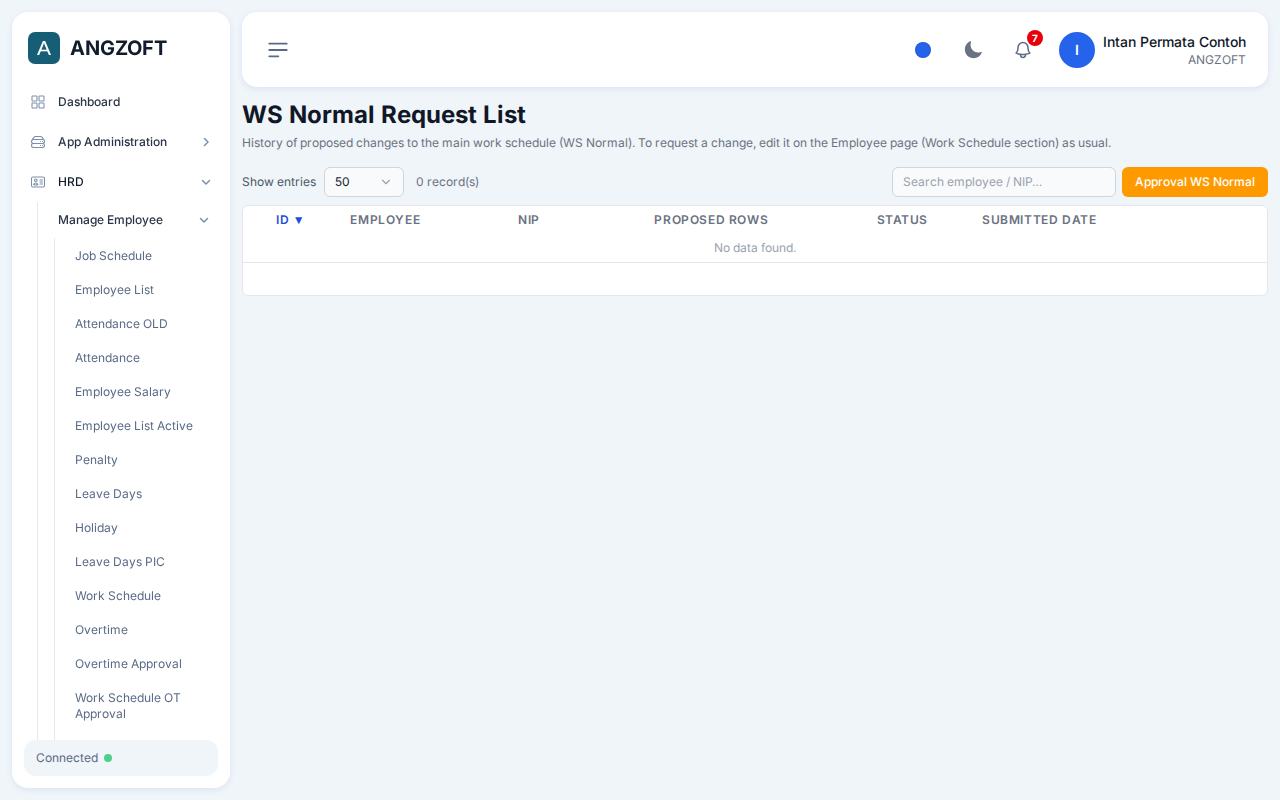Expand the App Administration chevron

pos(206,142)
